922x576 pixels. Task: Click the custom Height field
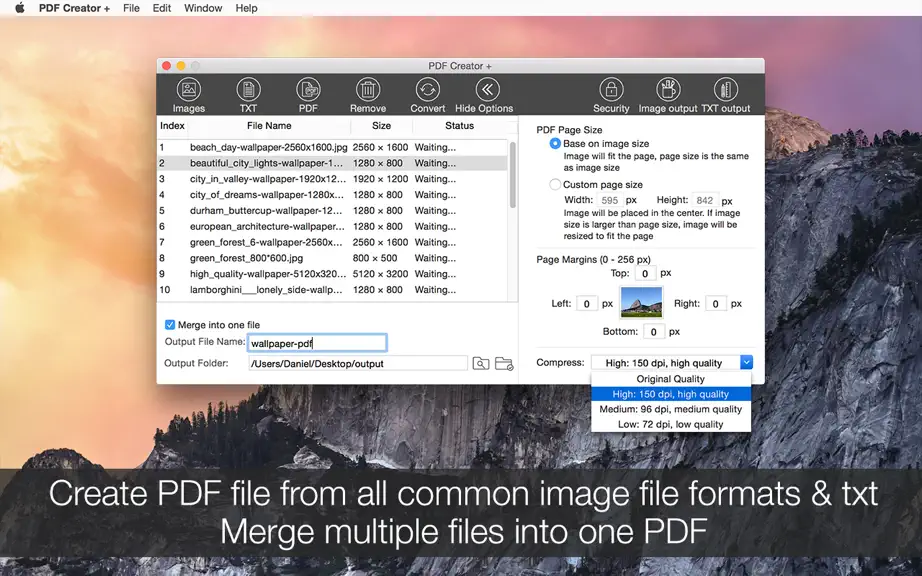pos(704,200)
